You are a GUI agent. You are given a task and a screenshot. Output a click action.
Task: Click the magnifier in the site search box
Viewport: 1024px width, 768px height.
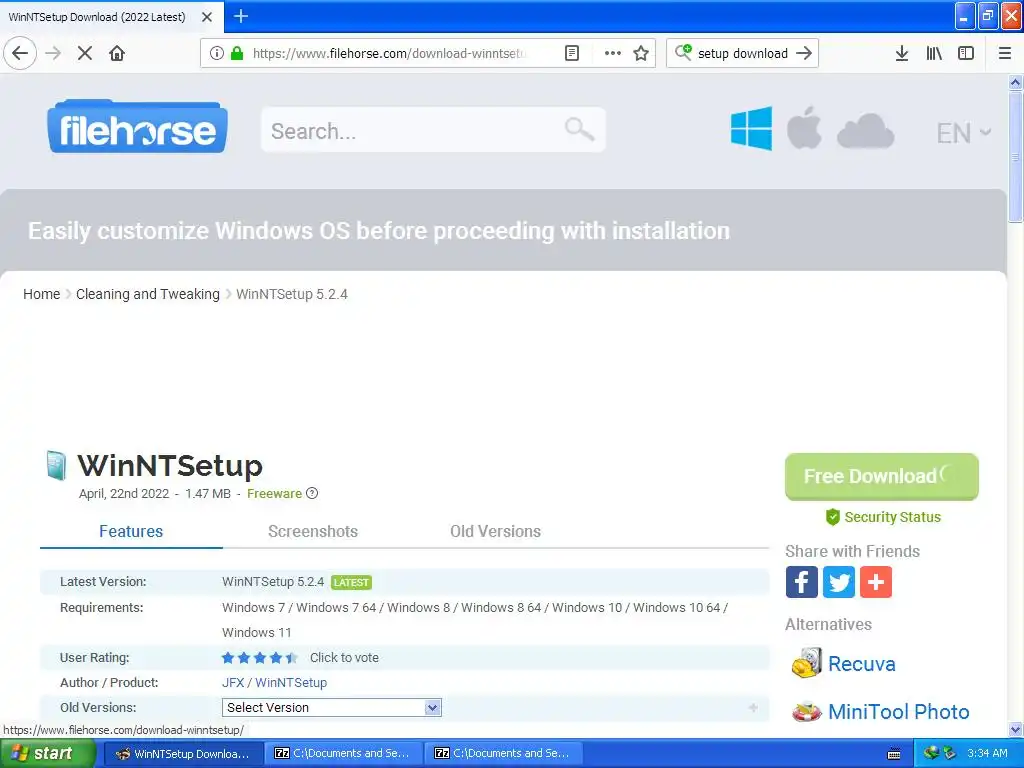(x=579, y=129)
